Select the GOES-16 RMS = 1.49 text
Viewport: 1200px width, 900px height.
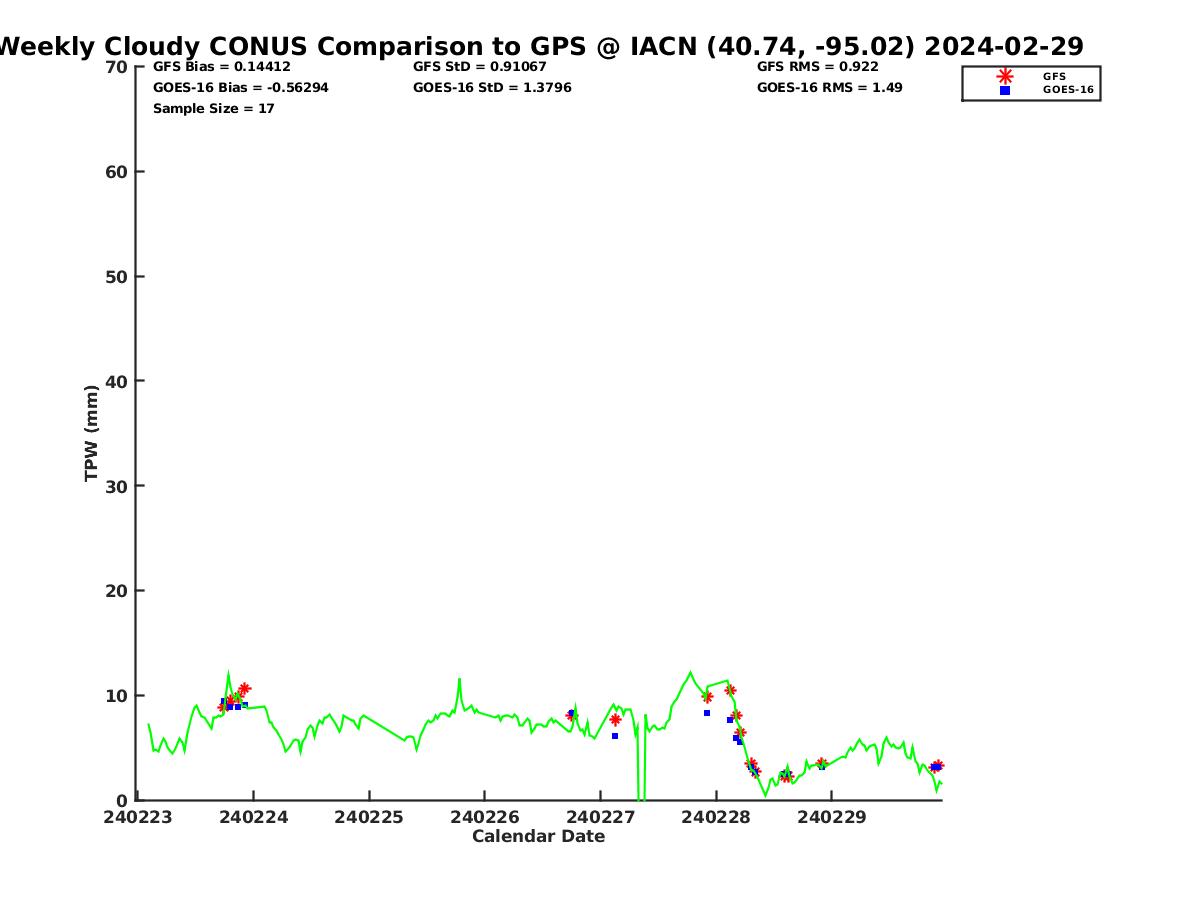pos(829,88)
